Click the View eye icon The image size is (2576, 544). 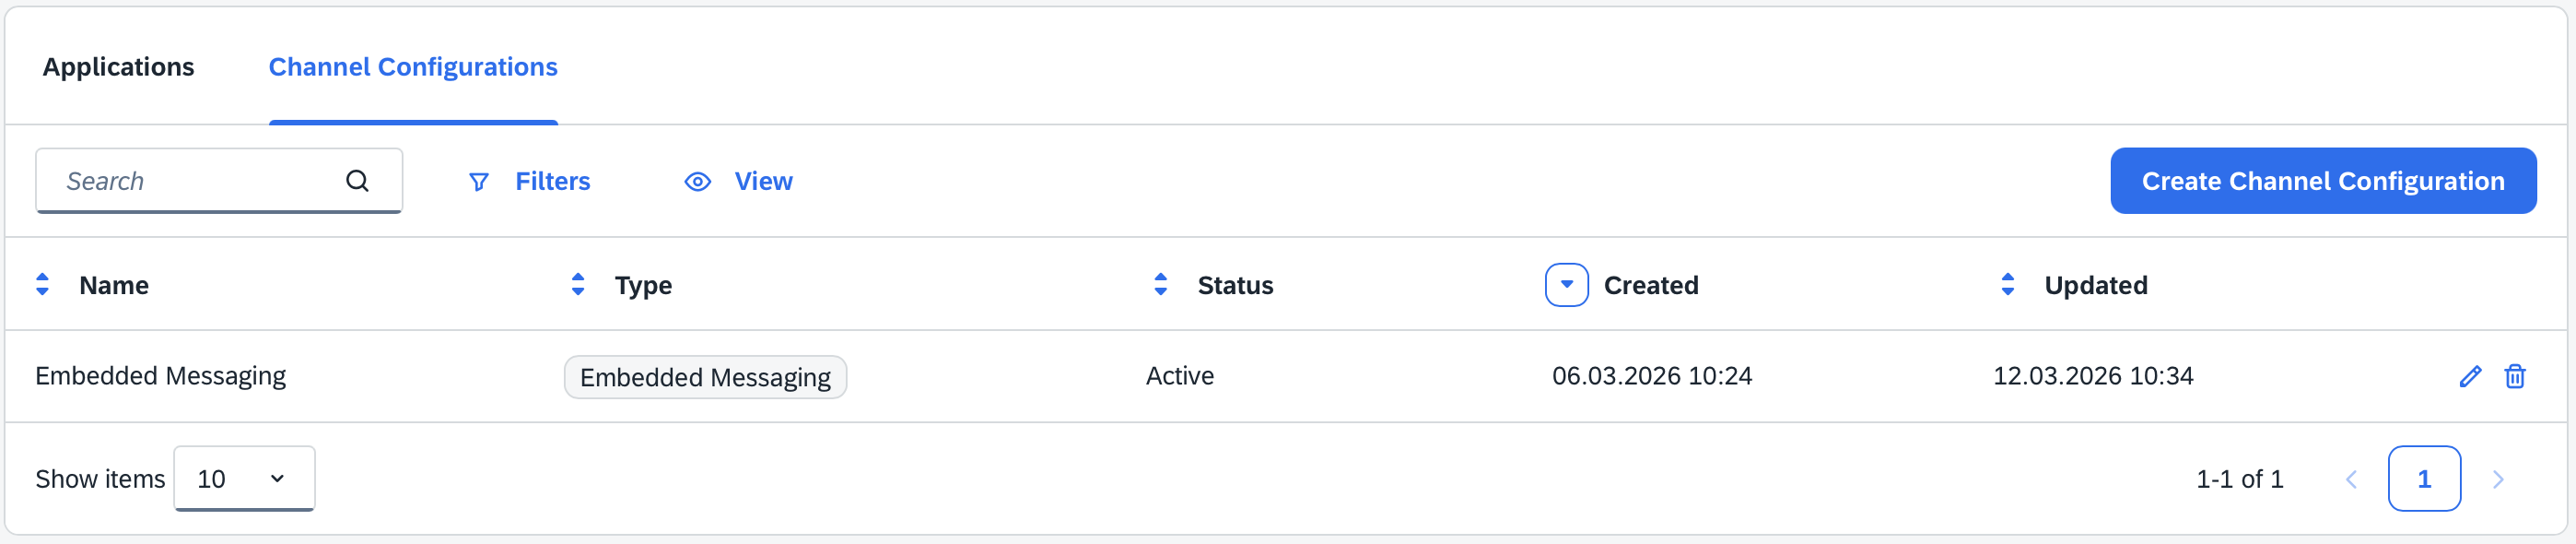click(697, 181)
